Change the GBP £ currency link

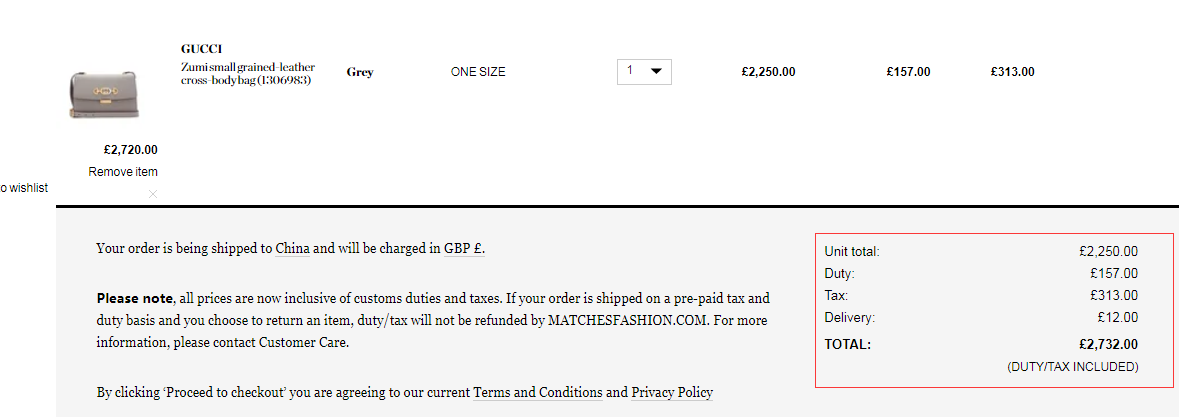coord(464,248)
